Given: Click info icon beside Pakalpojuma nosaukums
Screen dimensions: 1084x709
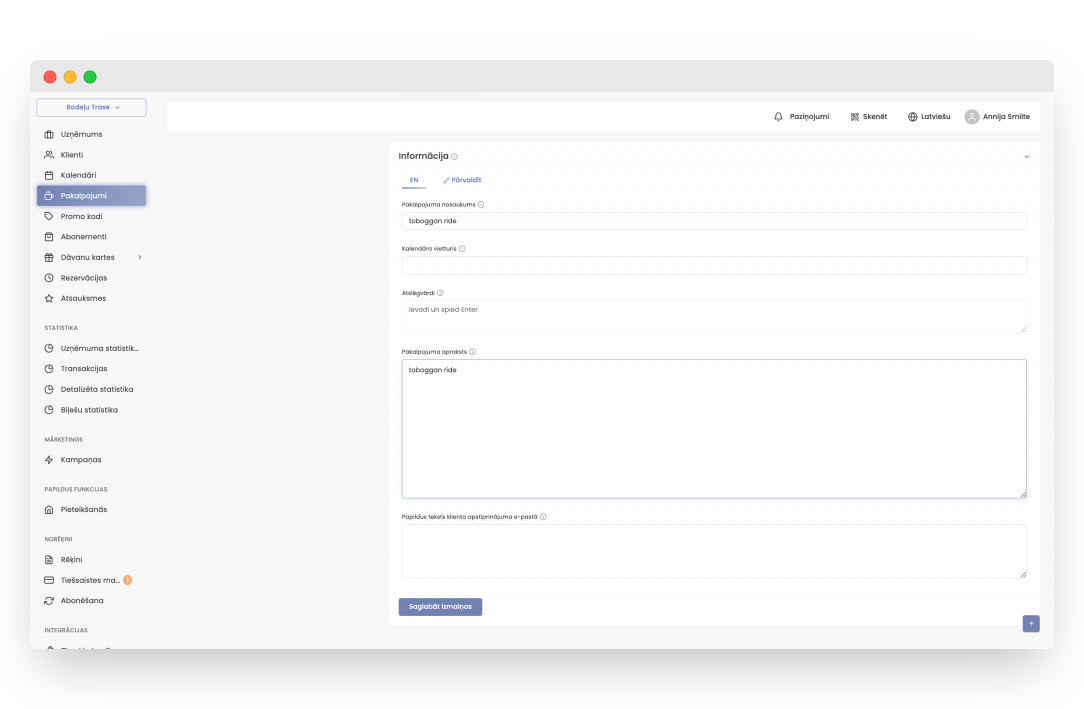Looking at the screenshot, I should click(x=481, y=204).
